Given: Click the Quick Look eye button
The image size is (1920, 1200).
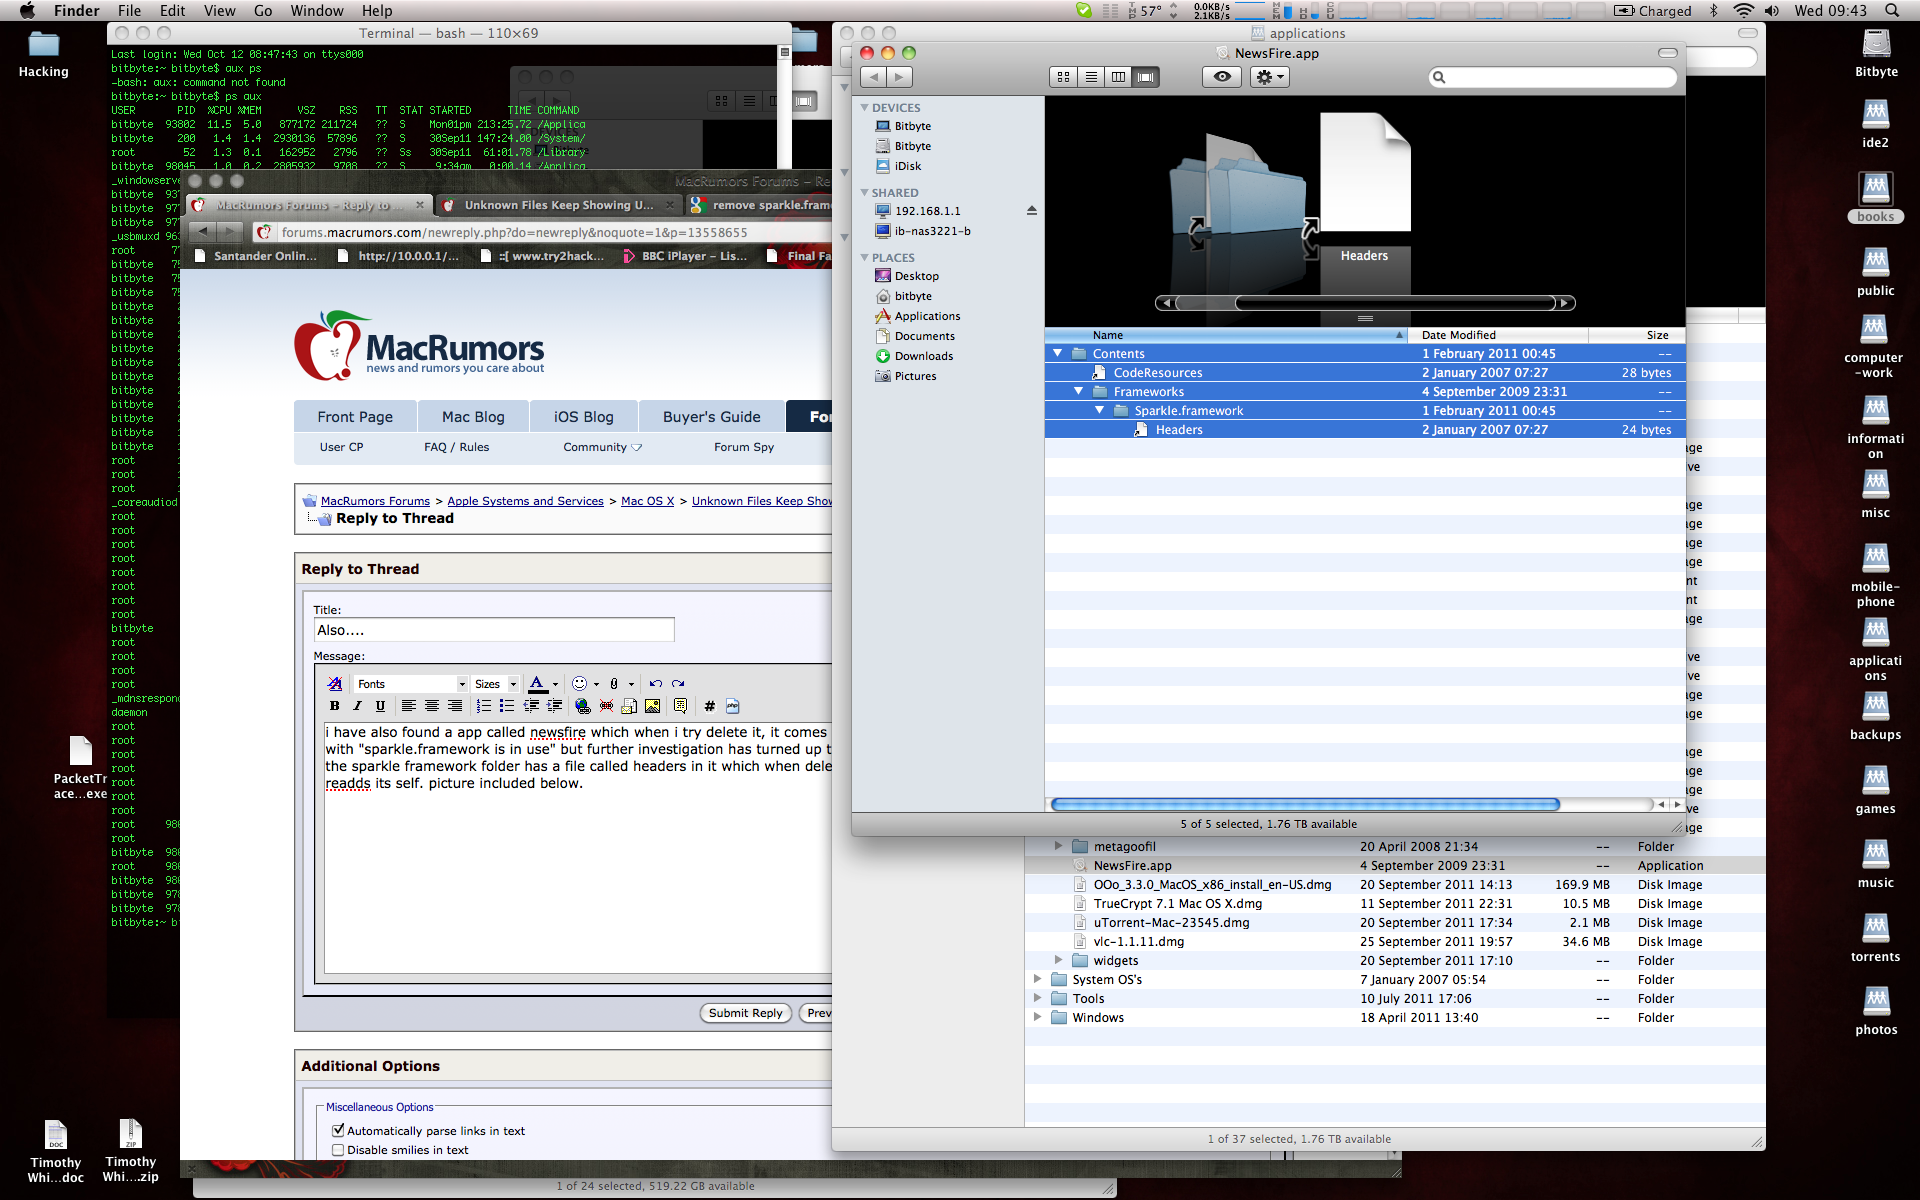Looking at the screenshot, I should [1221, 77].
